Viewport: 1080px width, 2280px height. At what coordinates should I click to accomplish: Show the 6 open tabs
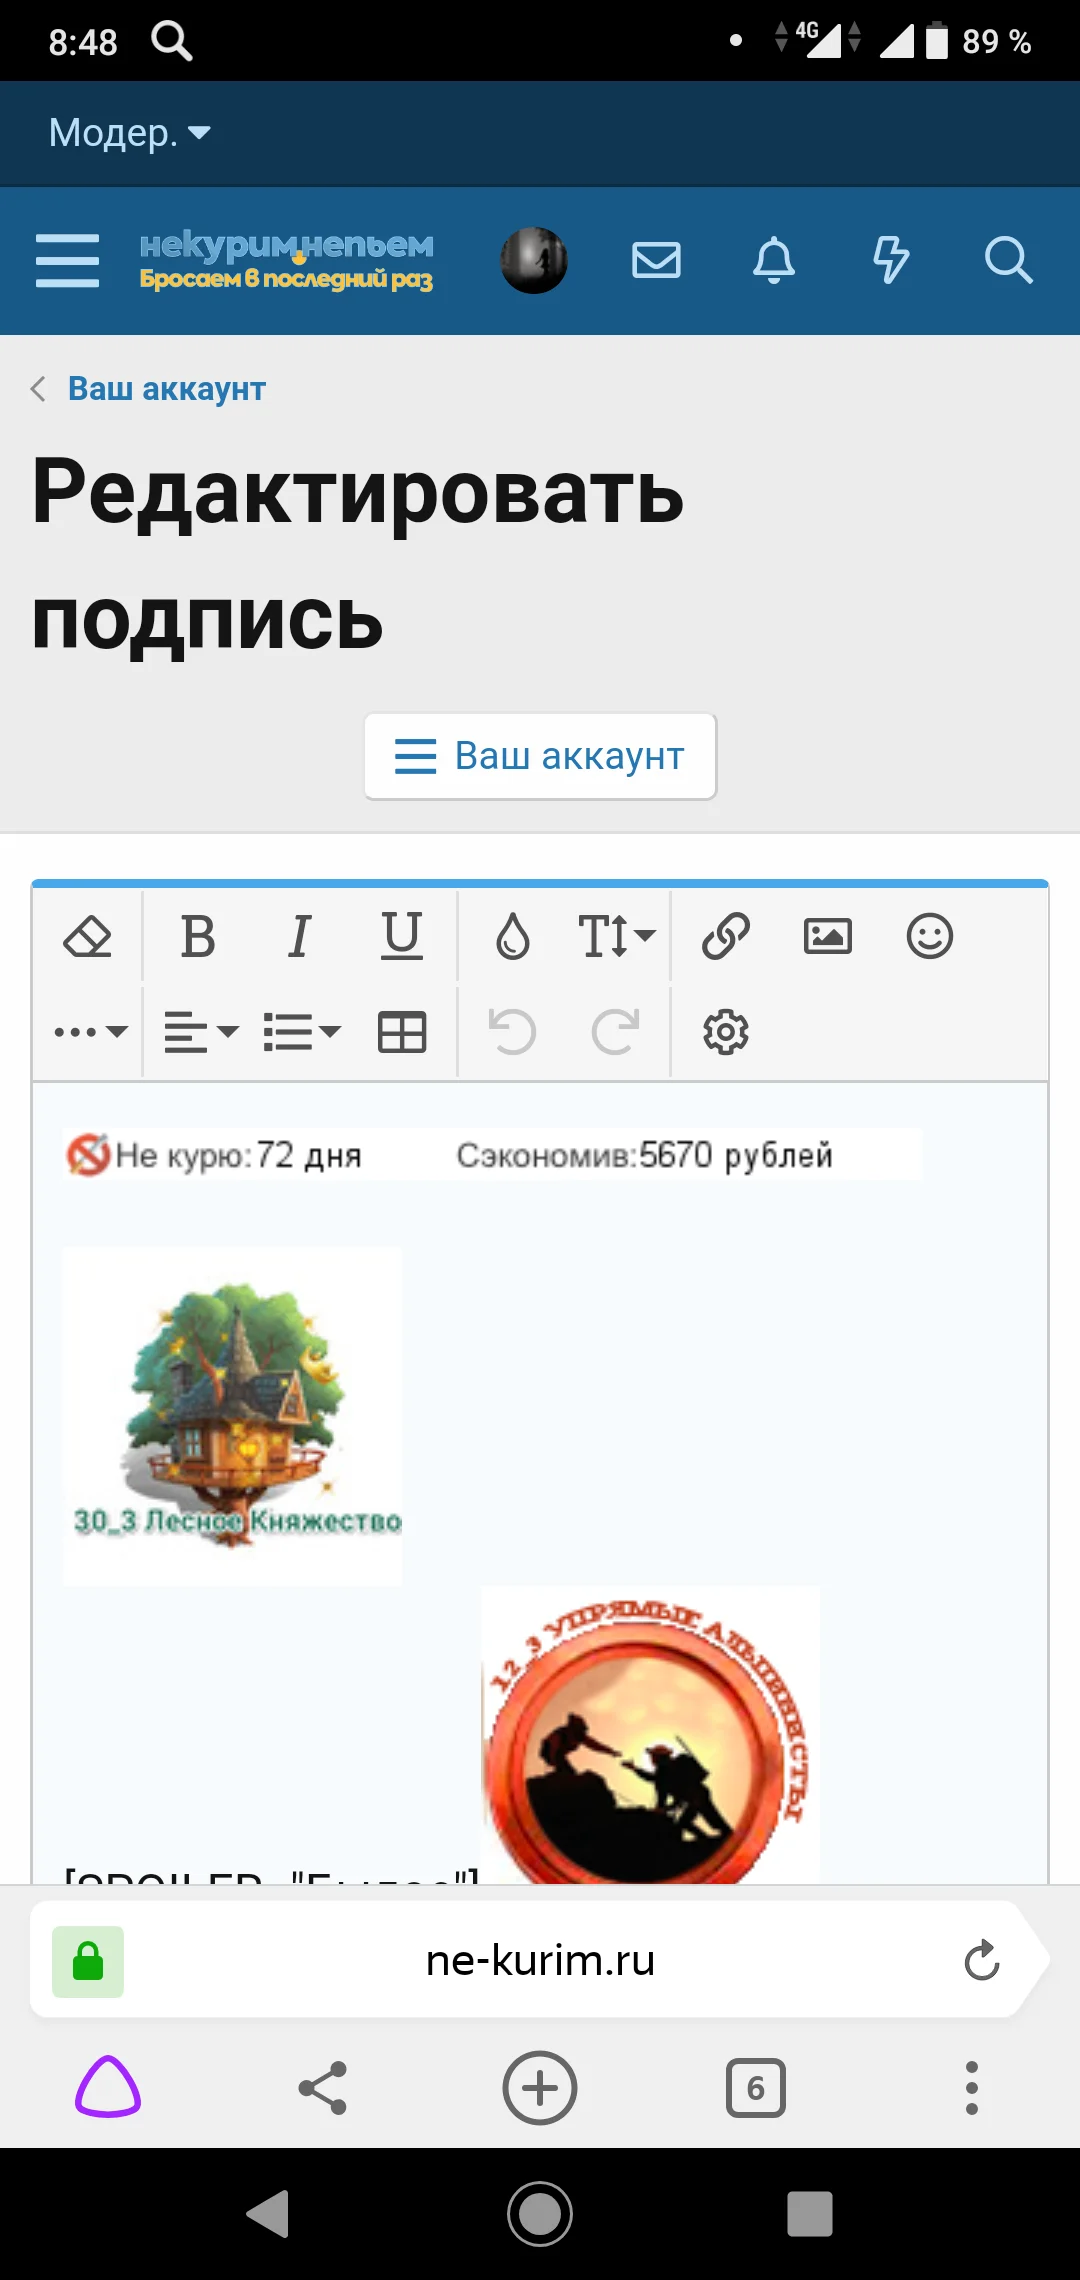756,2088
